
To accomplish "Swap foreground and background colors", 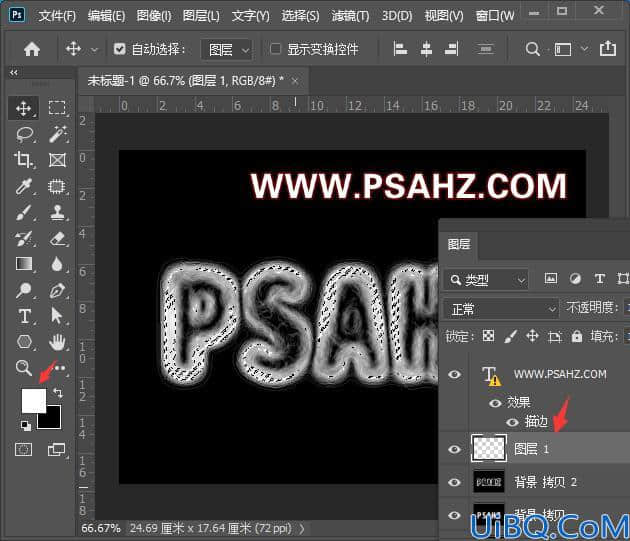I will coord(58,393).
